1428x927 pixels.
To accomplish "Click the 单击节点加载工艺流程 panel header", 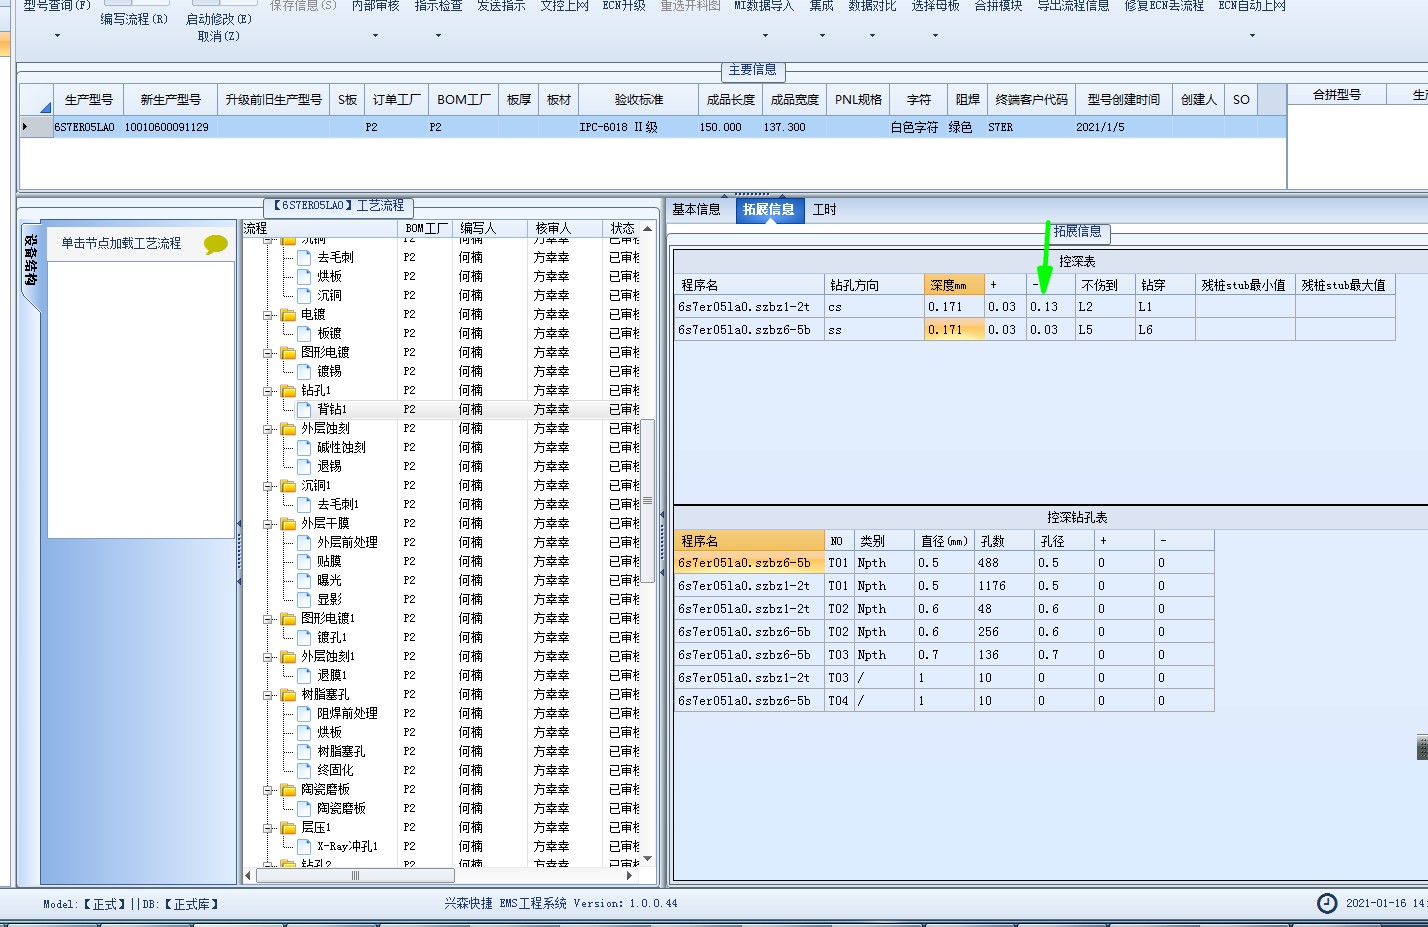I will tap(140, 243).
